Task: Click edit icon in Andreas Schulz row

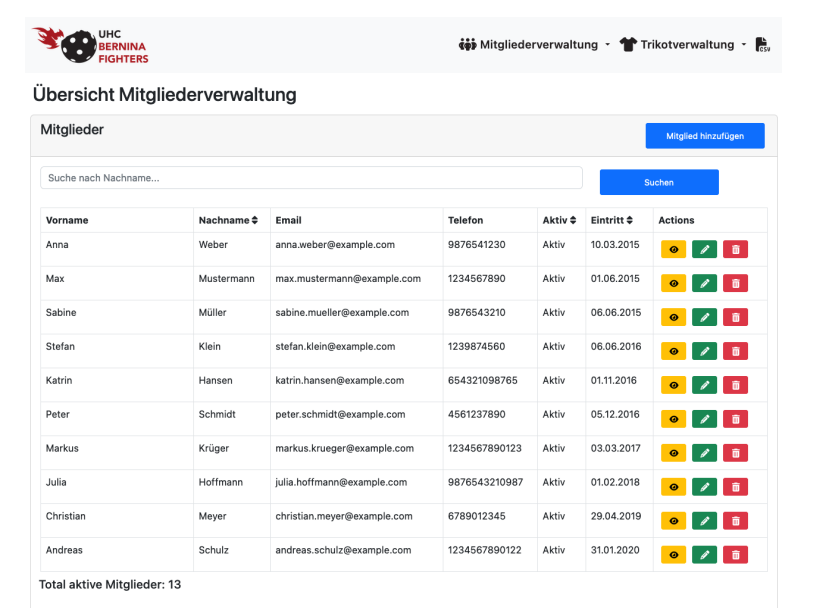Action: [x=704, y=555]
